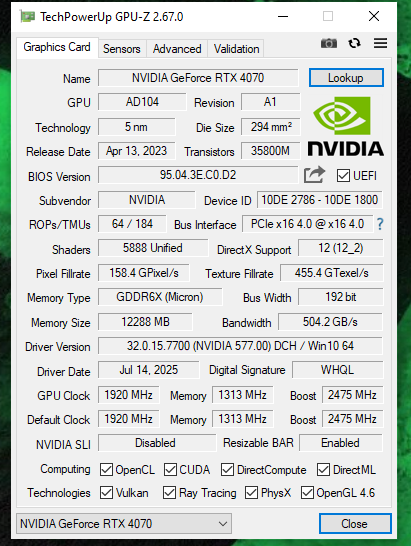This screenshot has height=546, width=411.
Task: Toggle the DirectCompute checkbox
Action: (x=227, y=469)
